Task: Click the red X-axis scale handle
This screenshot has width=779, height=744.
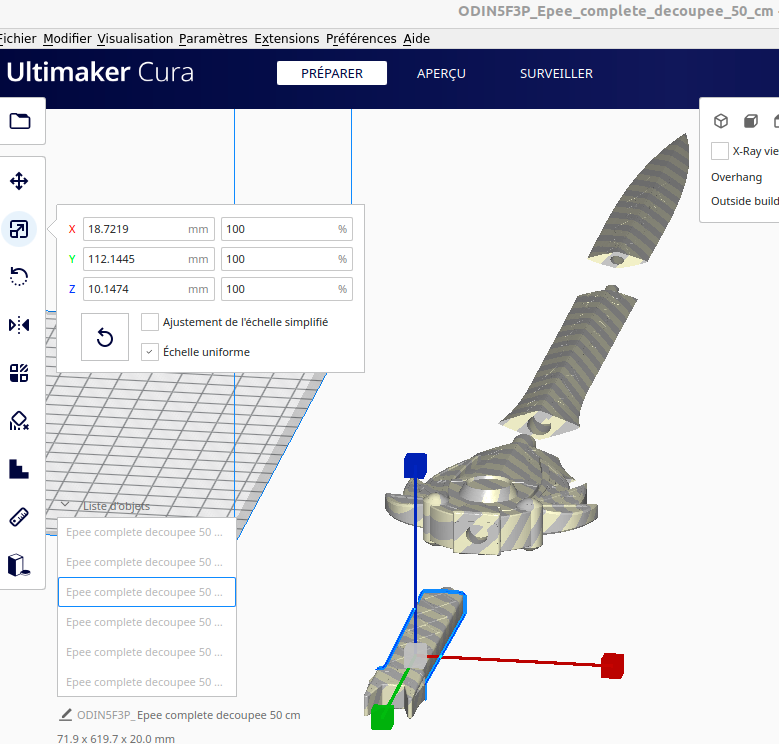Action: (612, 666)
